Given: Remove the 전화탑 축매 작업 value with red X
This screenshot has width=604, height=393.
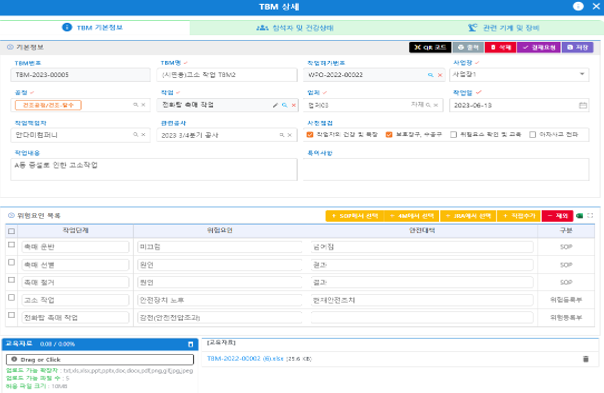Looking at the screenshot, I should 294,105.
